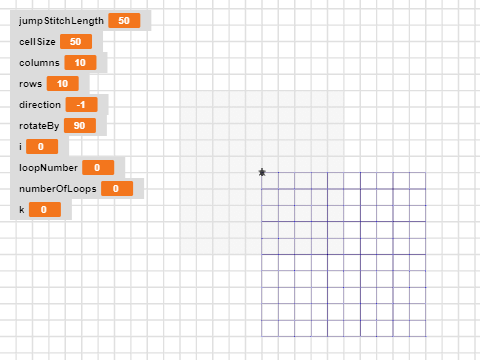Click the rows value 10

click(x=63, y=84)
